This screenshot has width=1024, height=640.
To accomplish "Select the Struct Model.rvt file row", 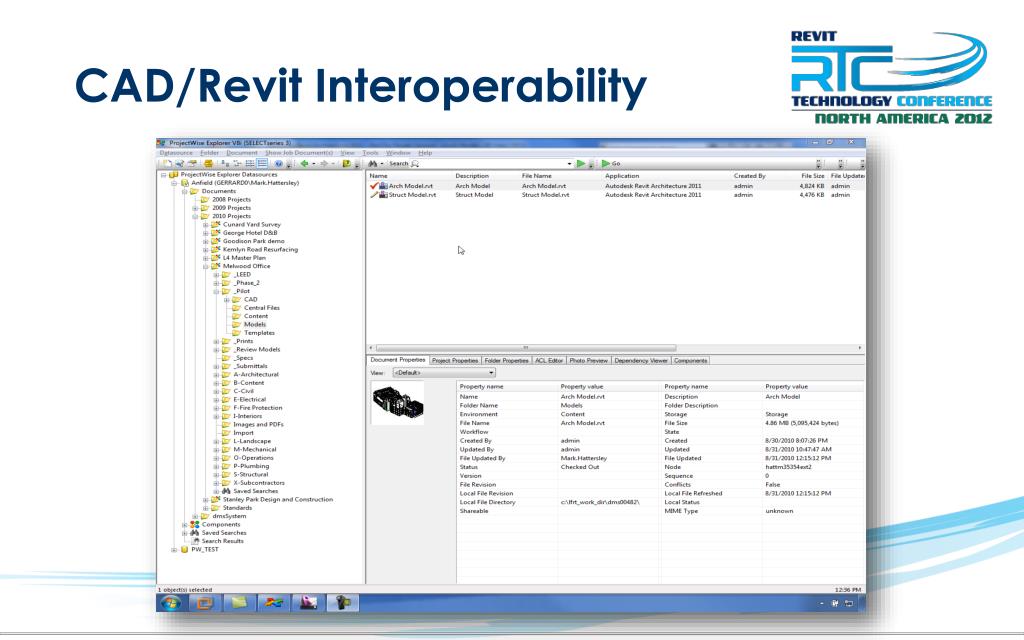I will point(615,195).
